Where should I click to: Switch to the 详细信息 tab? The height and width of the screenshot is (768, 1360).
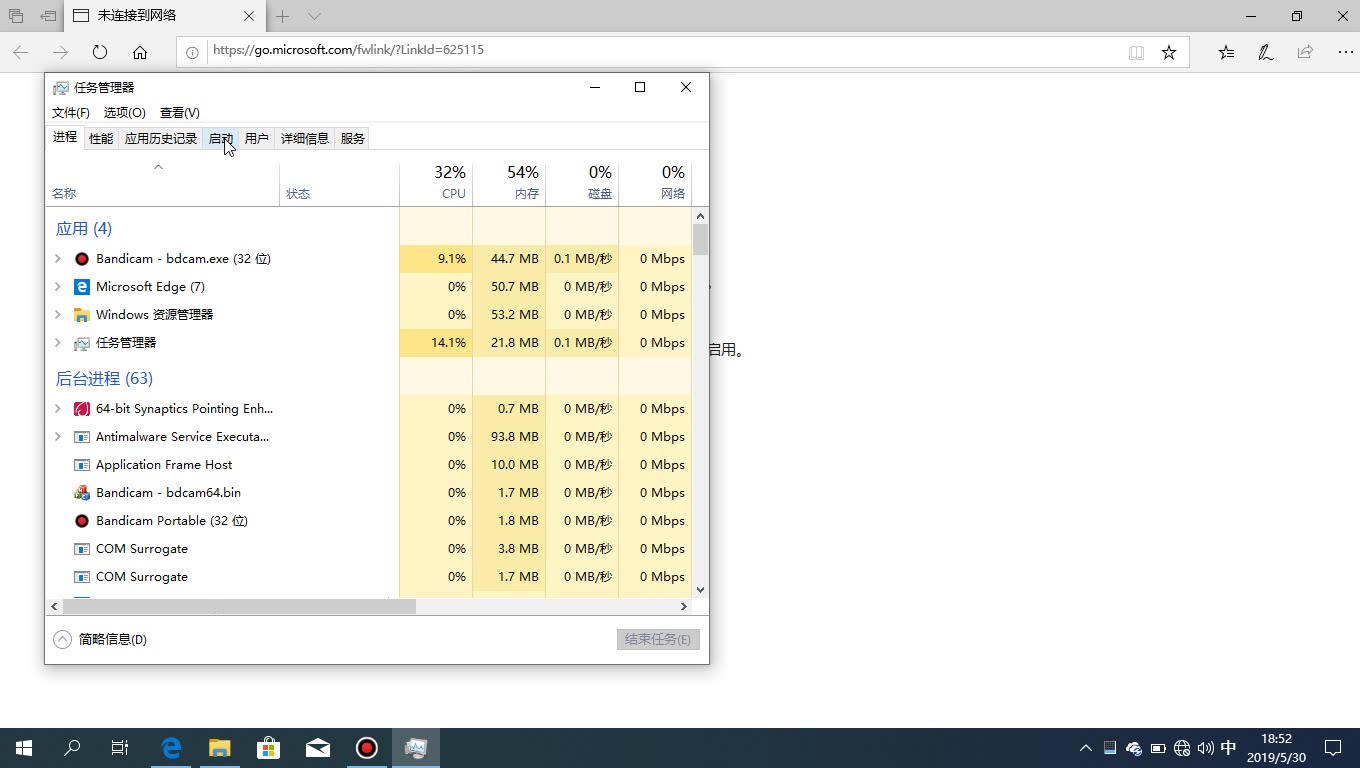[305, 139]
